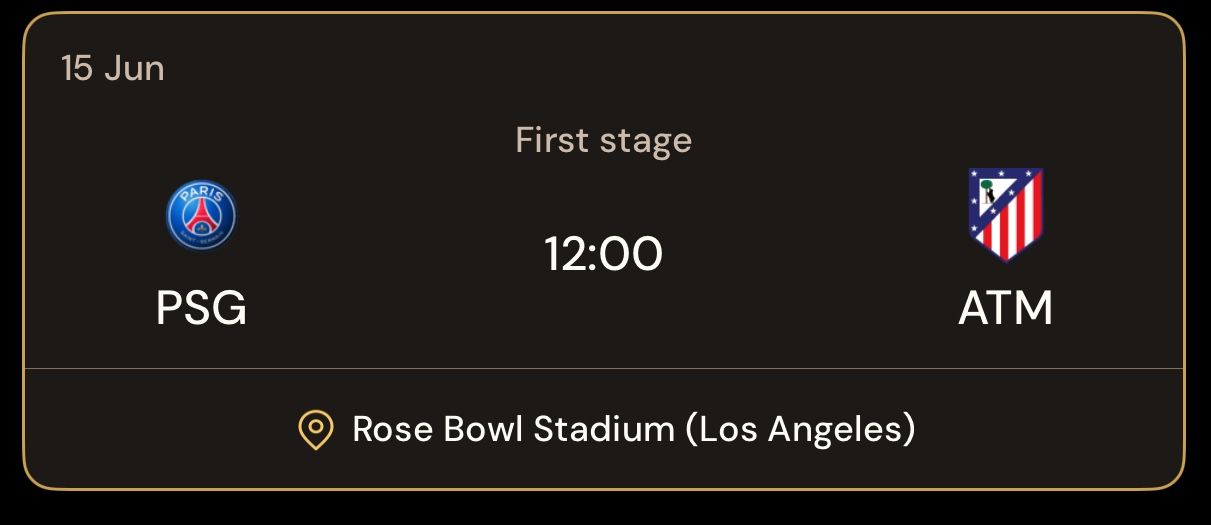Viewport: 1211px width, 525px height.
Task: Tap the word Stadium in venue row
Action: click(x=604, y=429)
